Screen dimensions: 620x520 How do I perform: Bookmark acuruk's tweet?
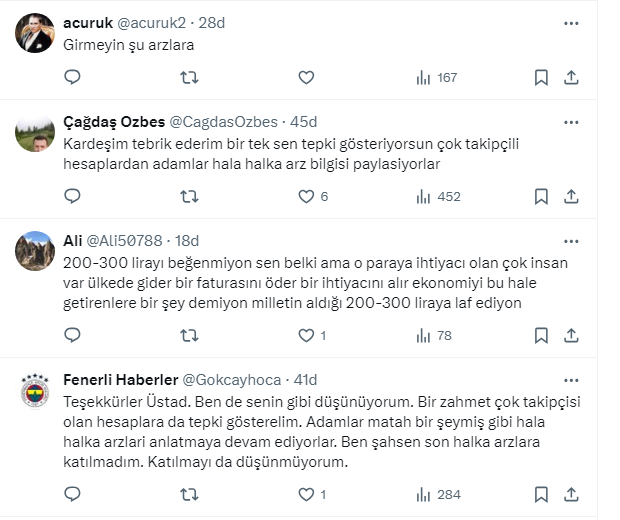pyautogui.click(x=541, y=78)
